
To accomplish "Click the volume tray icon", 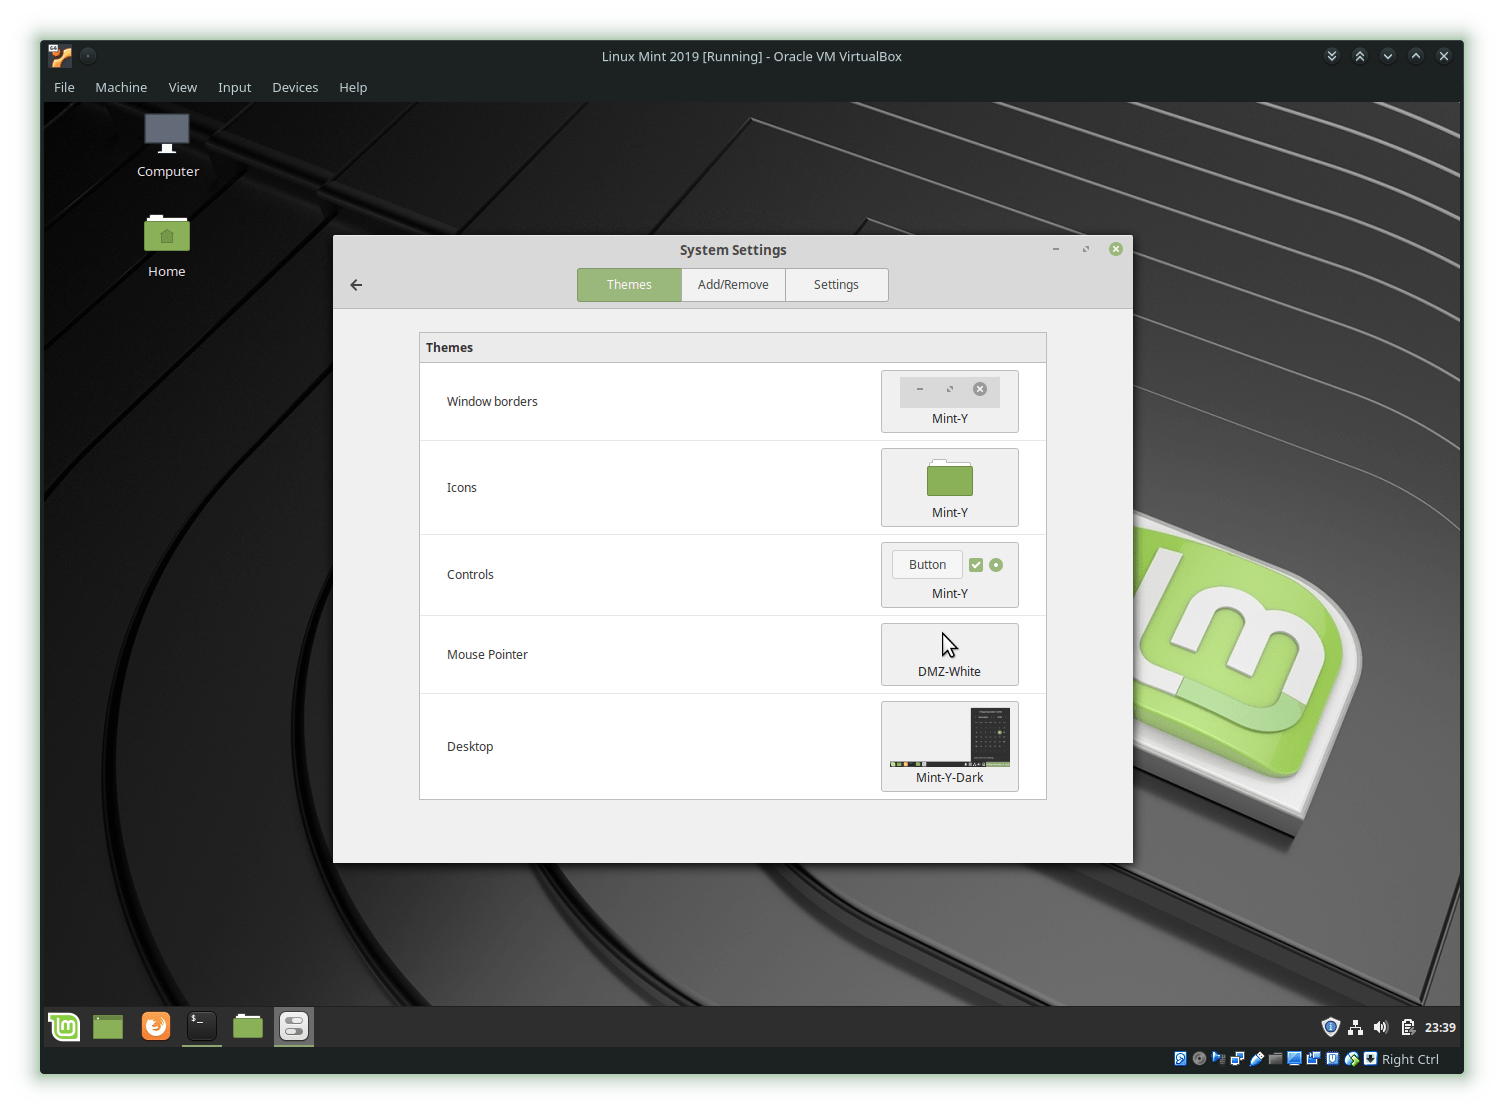I will (x=1381, y=1027).
